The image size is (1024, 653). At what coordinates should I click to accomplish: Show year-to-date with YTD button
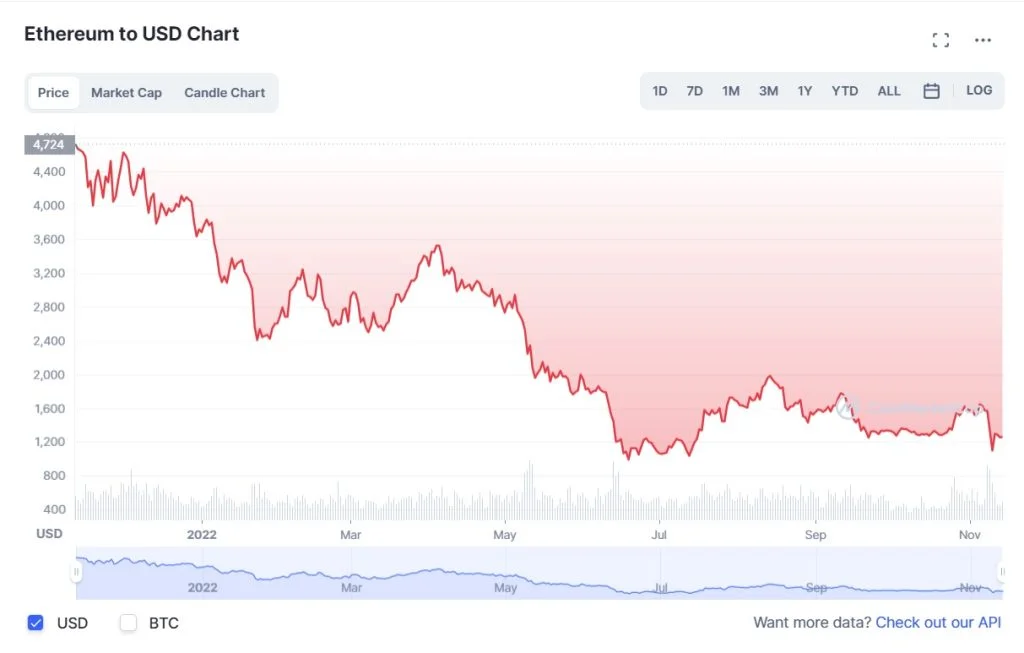[x=845, y=91]
